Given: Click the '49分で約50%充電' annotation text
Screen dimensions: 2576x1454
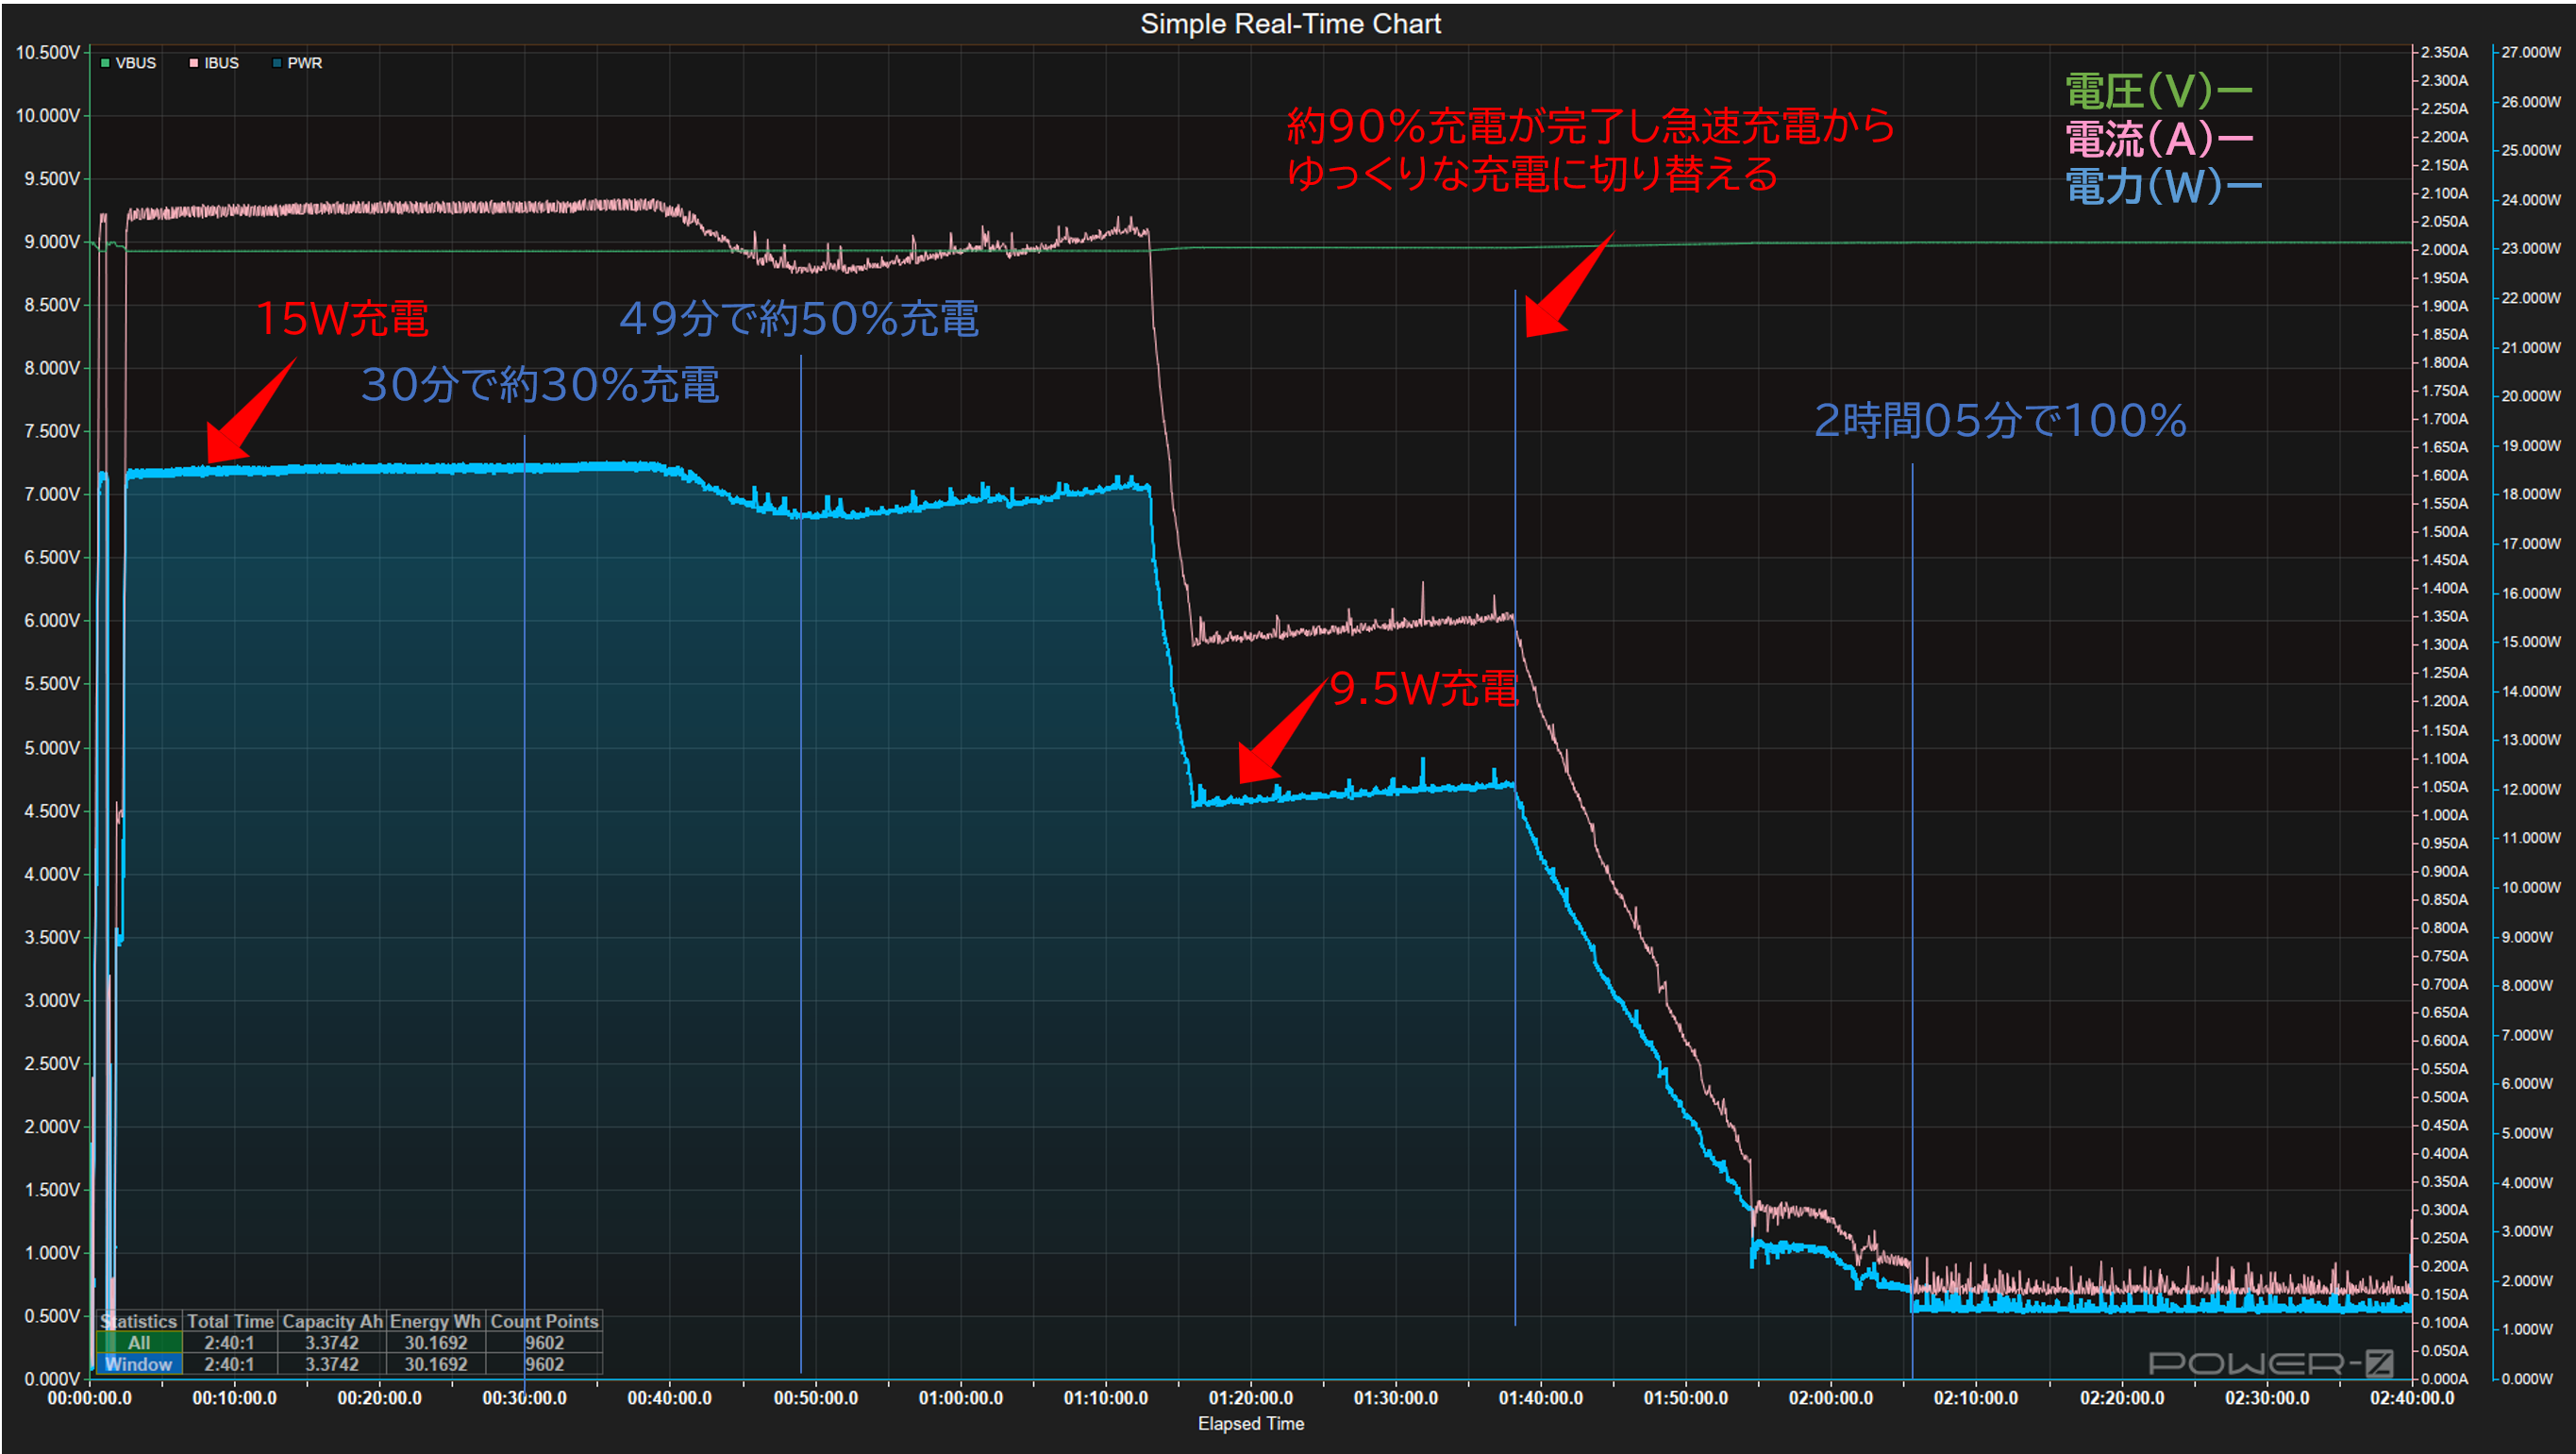Looking at the screenshot, I should [799, 319].
